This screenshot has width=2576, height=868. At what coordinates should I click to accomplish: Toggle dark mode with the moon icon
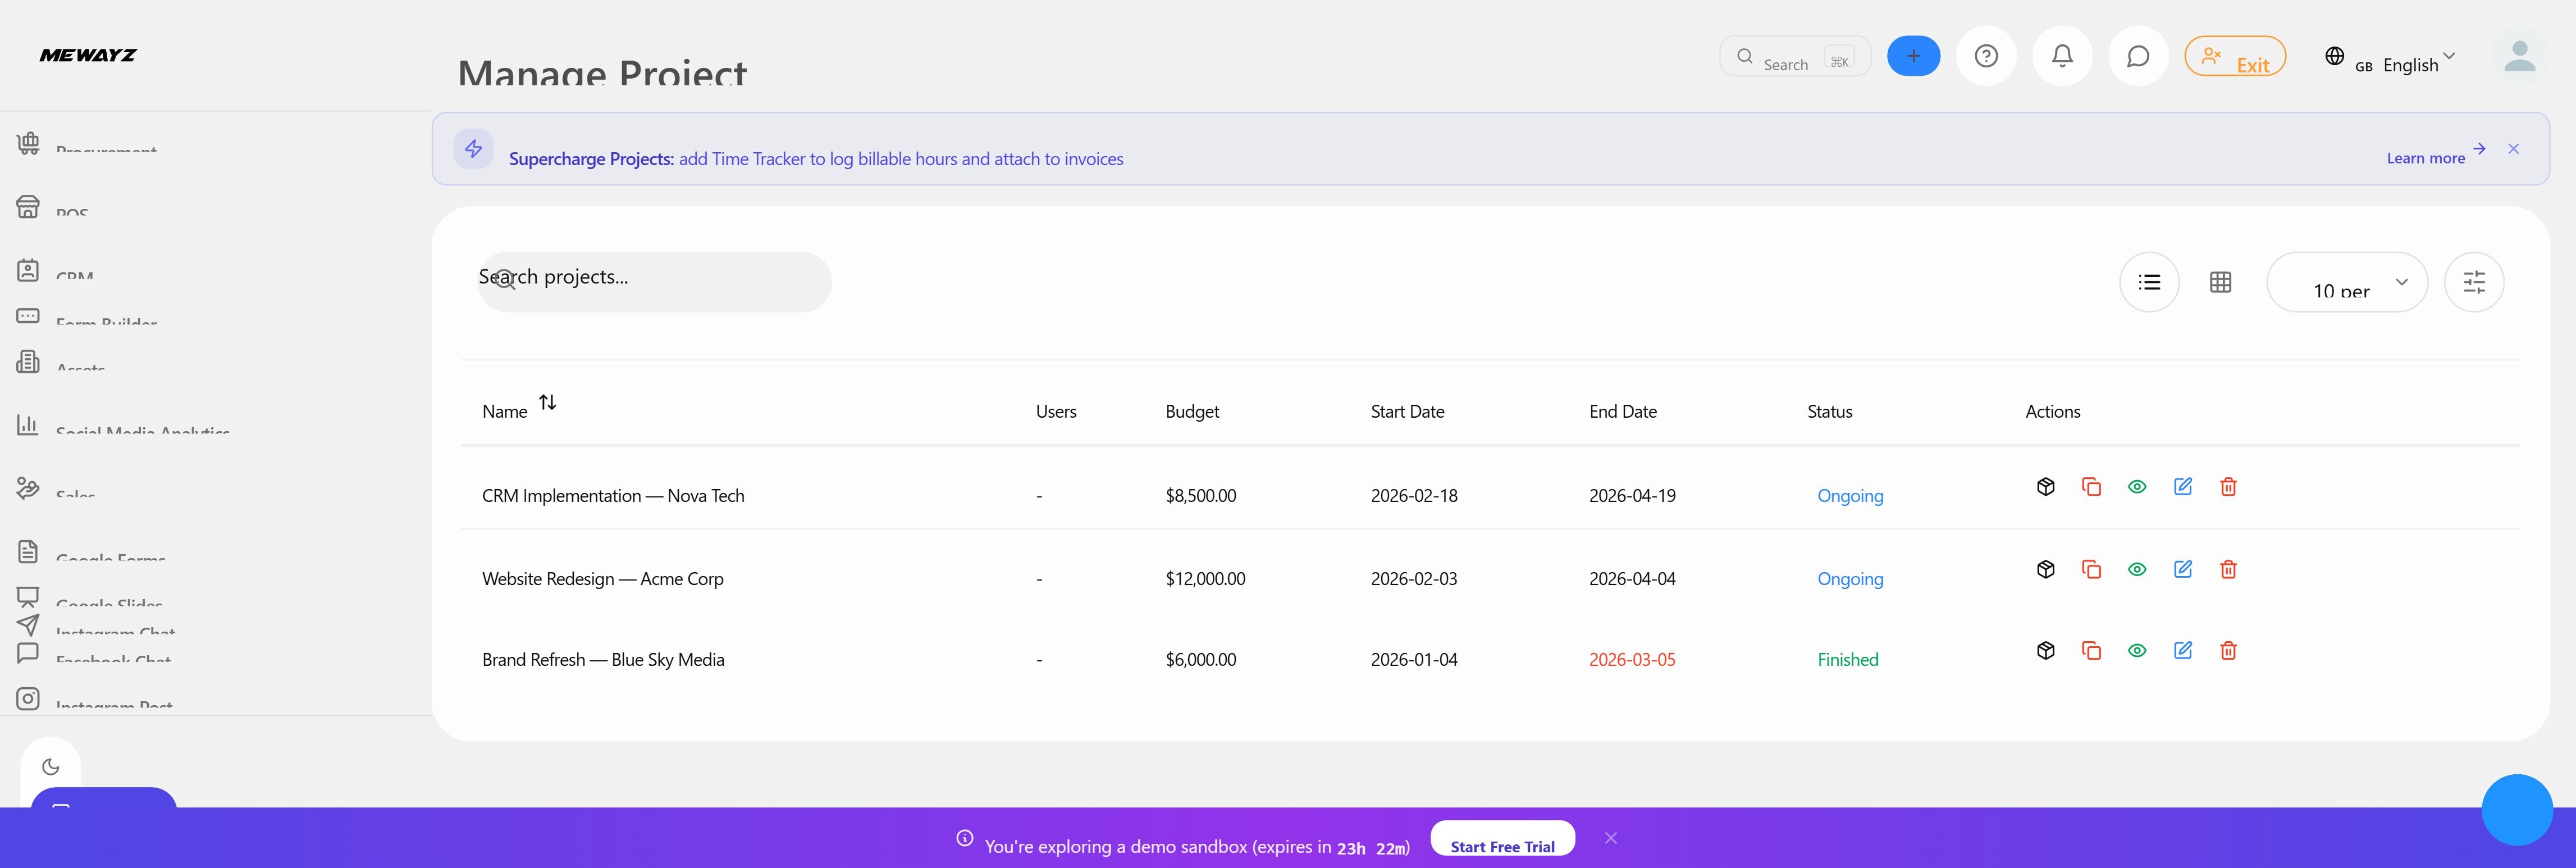point(51,766)
